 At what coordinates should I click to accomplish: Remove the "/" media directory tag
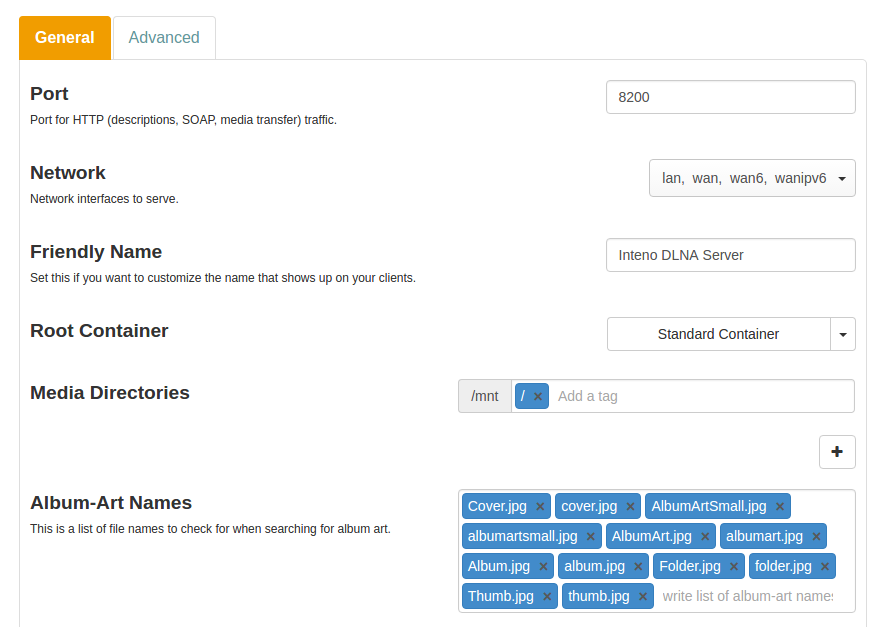tap(538, 396)
